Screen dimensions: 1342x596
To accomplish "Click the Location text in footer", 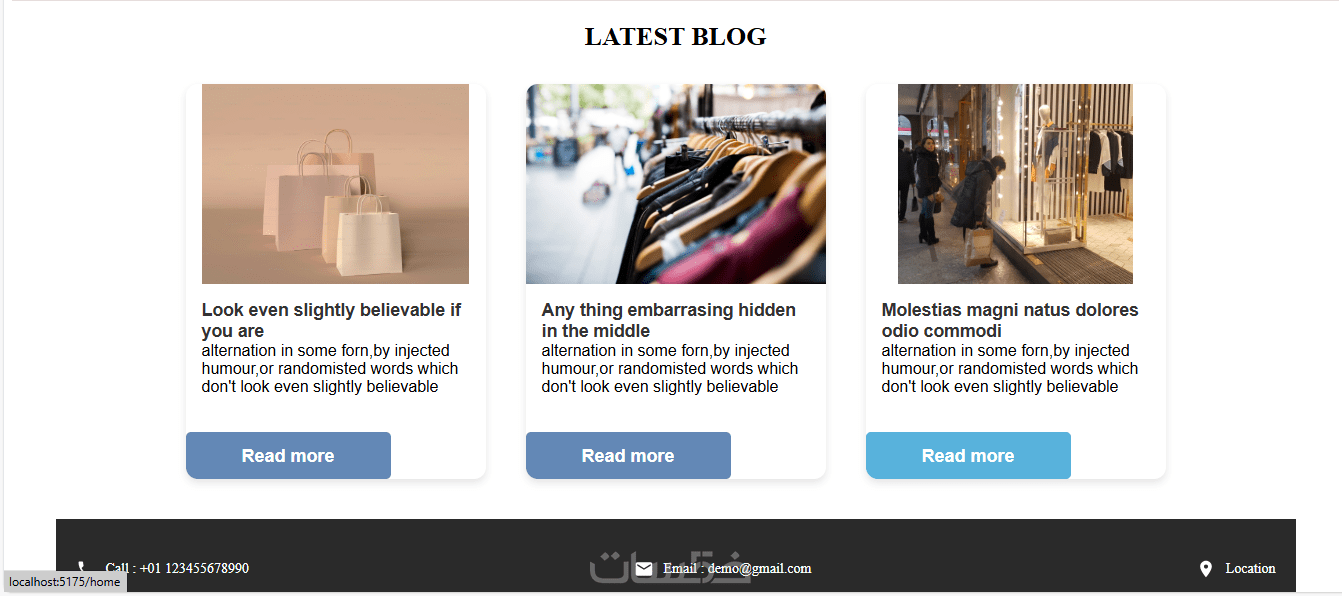I will (x=1250, y=569).
